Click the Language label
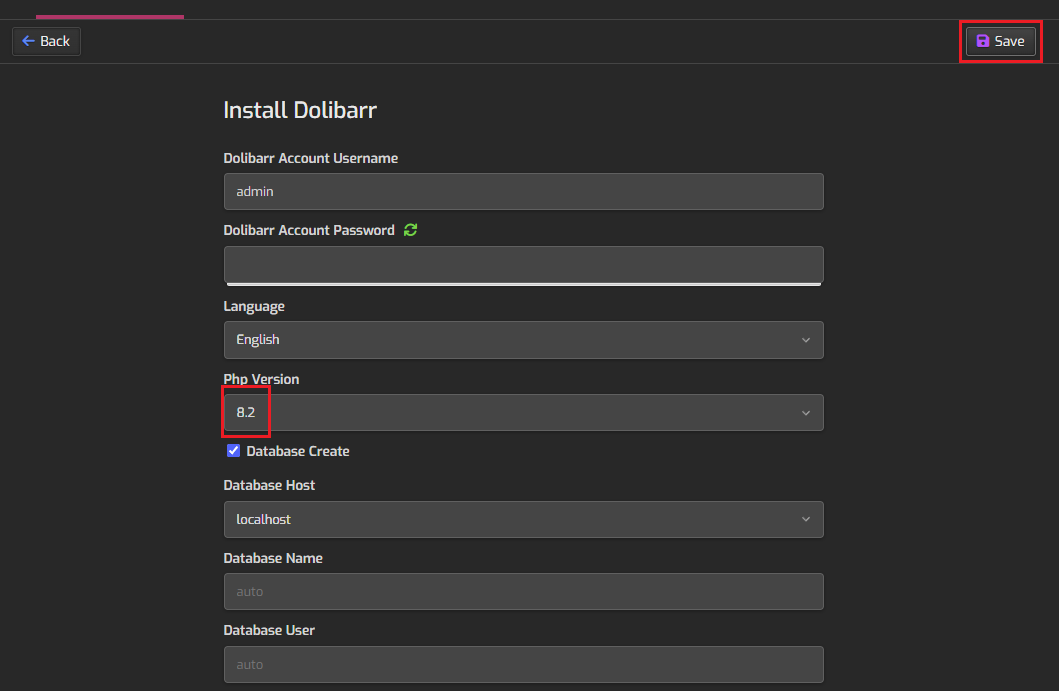1059x691 pixels. pyautogui.click(x=254, y=307)
